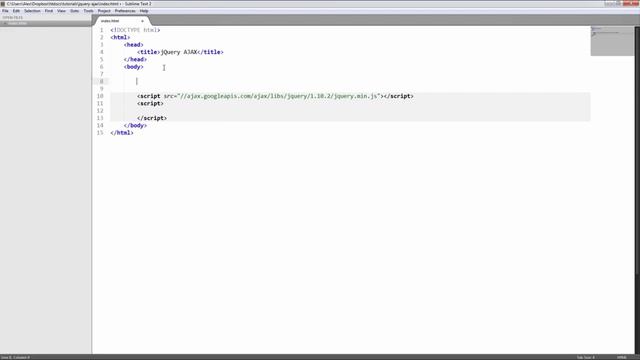The width and height of the screenshot is (640, 360).
Task: Click the opening body tag on line 6
Action: point(134,67)
